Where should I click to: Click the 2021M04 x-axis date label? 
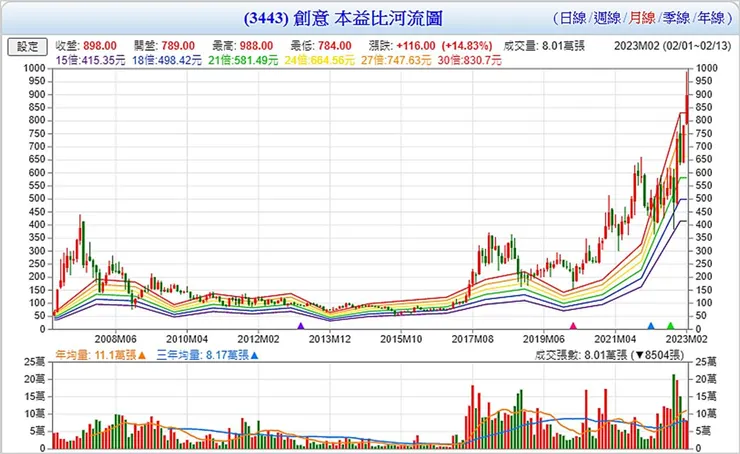pos(615,339)
